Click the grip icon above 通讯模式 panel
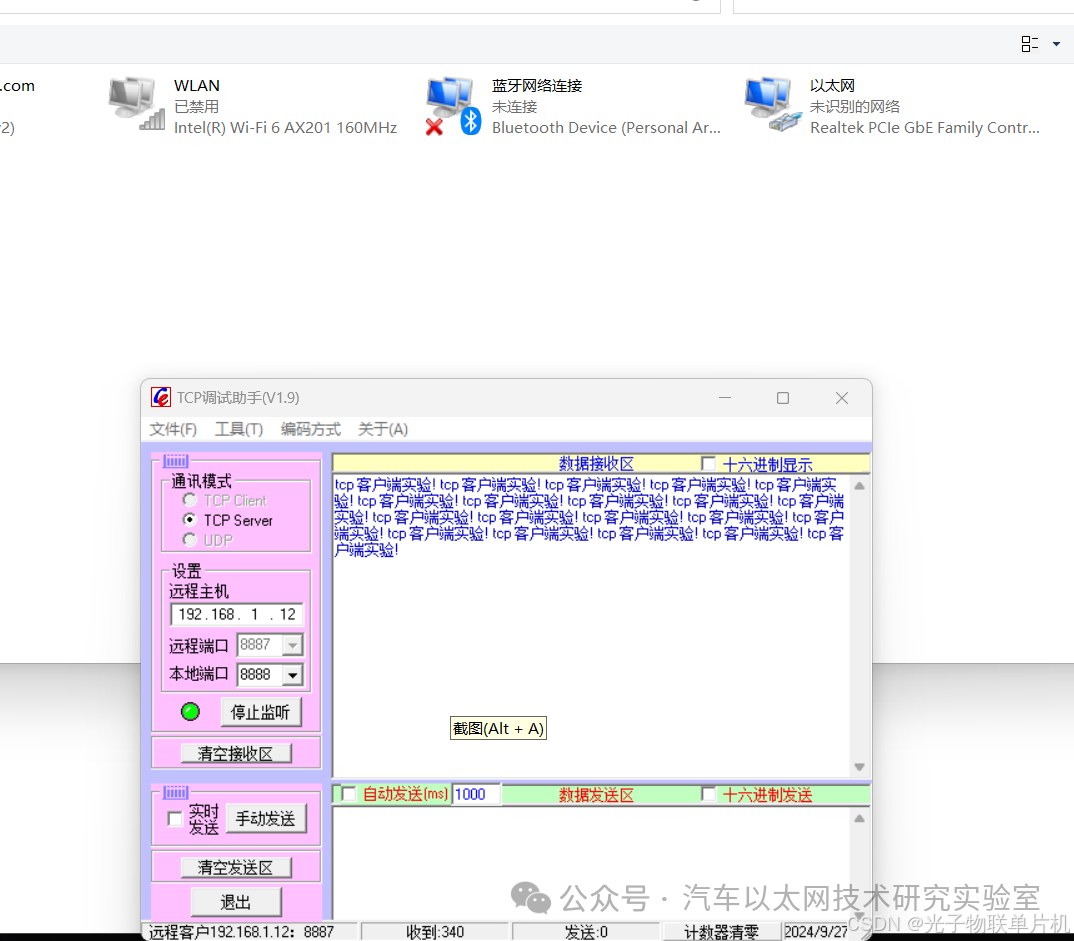The height and width of the screenshot is (941, 1074). 176,461
